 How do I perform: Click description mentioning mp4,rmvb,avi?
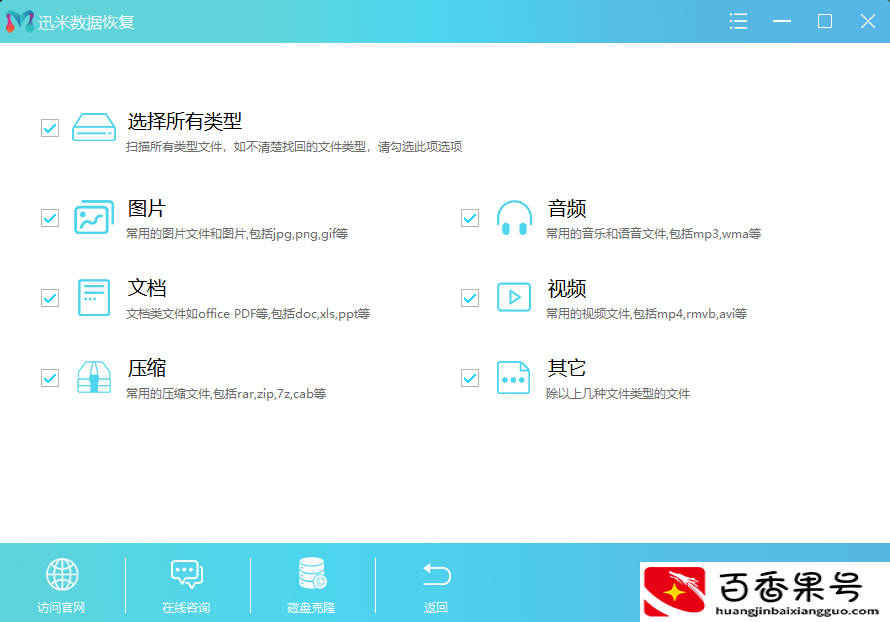[646, 314]
